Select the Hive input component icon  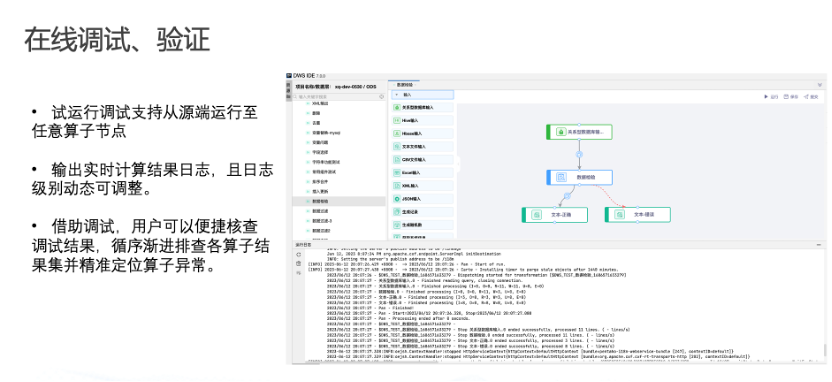tap(397, 120)
